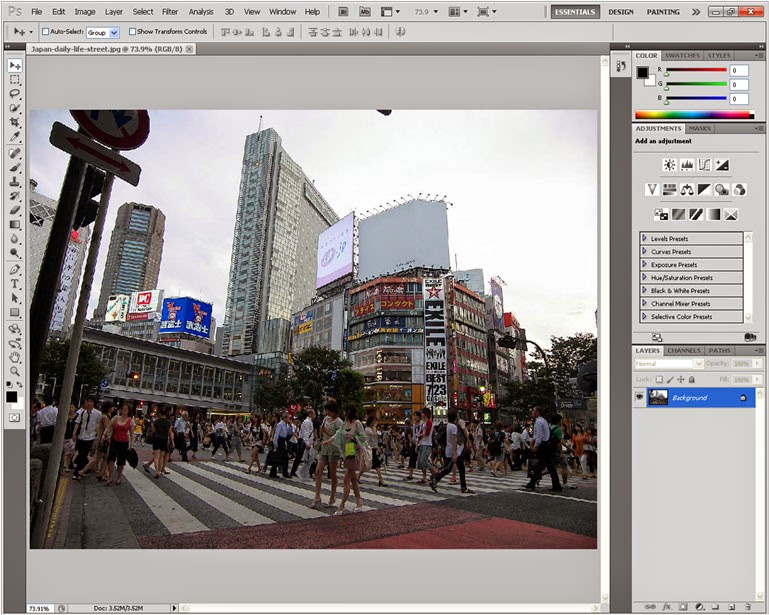The width and height of the screenshot is (769, 615).
Task: Open the Image menu
Action: 85,12
